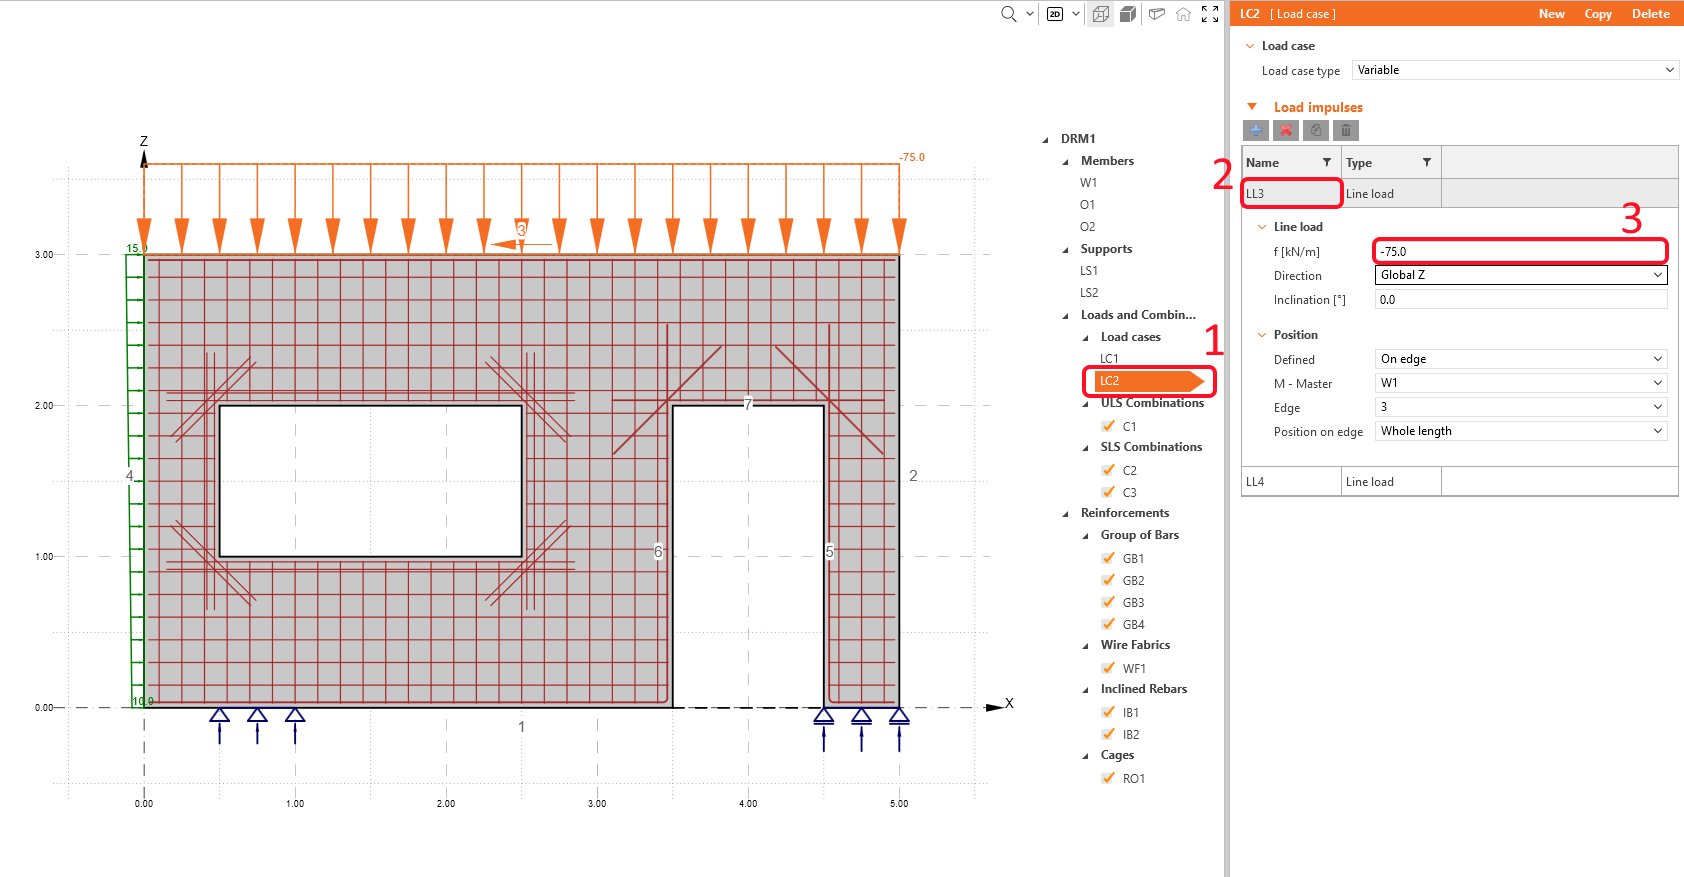Click the New button in LC2 header
Viewport: 1684px width, 877px height.
(x=1551, y=14)
